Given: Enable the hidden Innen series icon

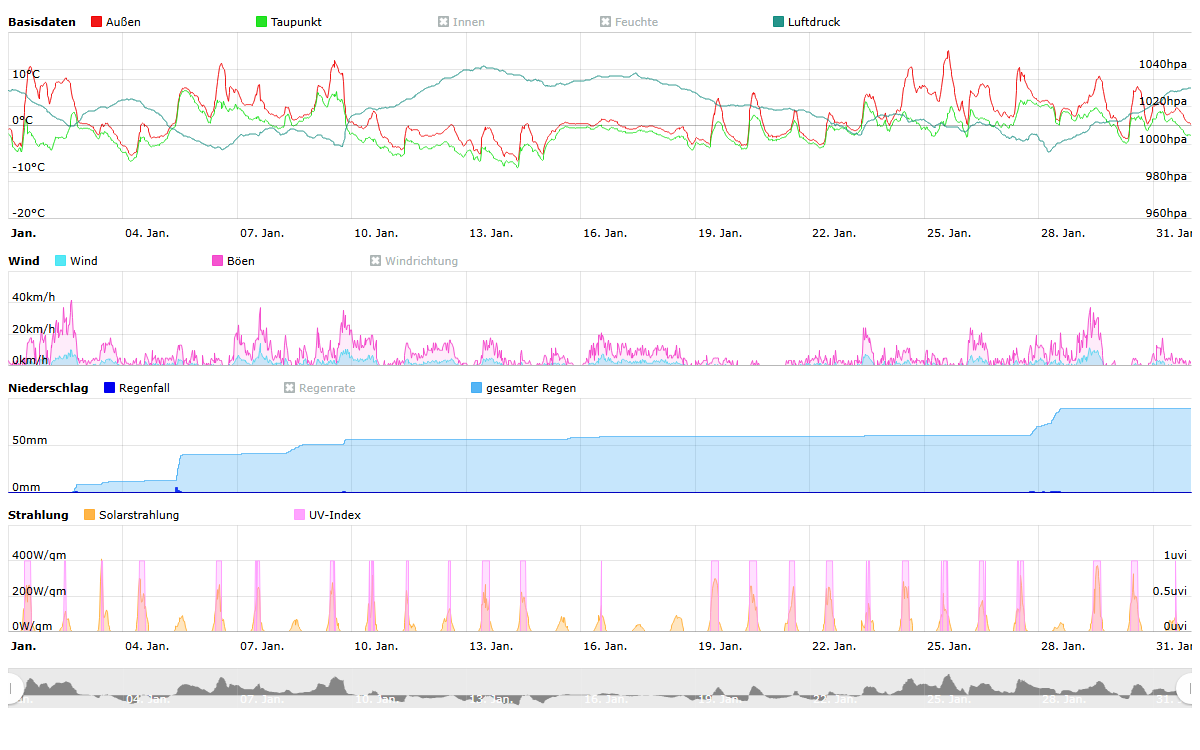Looking at the screenshot, I should [444, 22].
